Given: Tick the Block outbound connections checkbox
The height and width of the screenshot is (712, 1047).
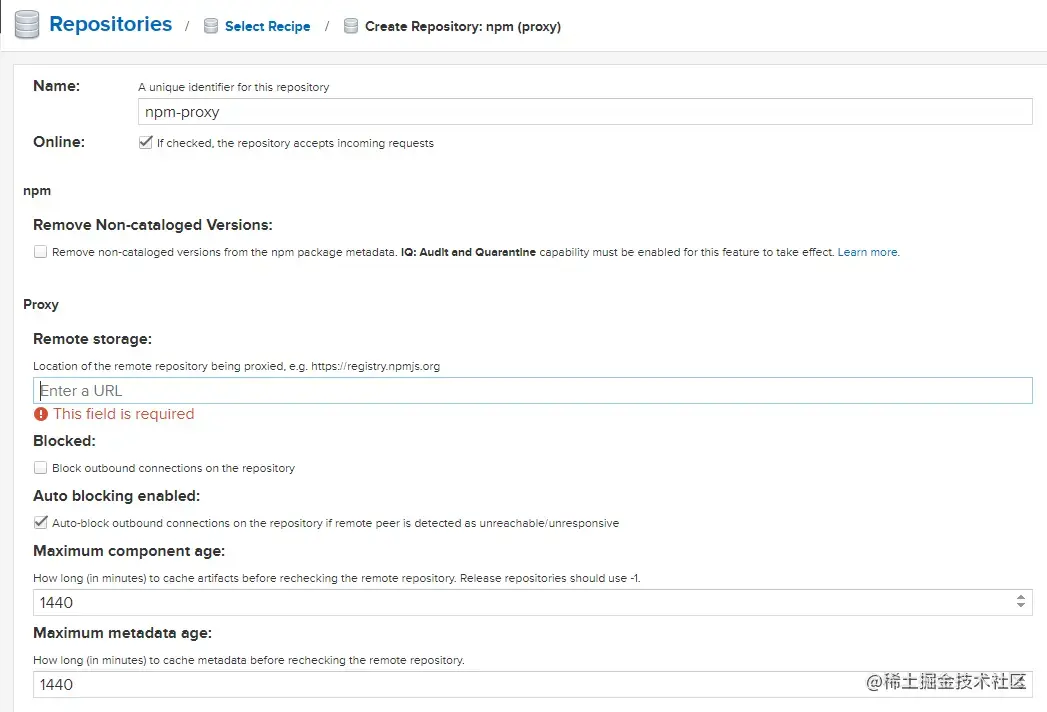Looking at the screenshot, I should [x=41, y=468].
